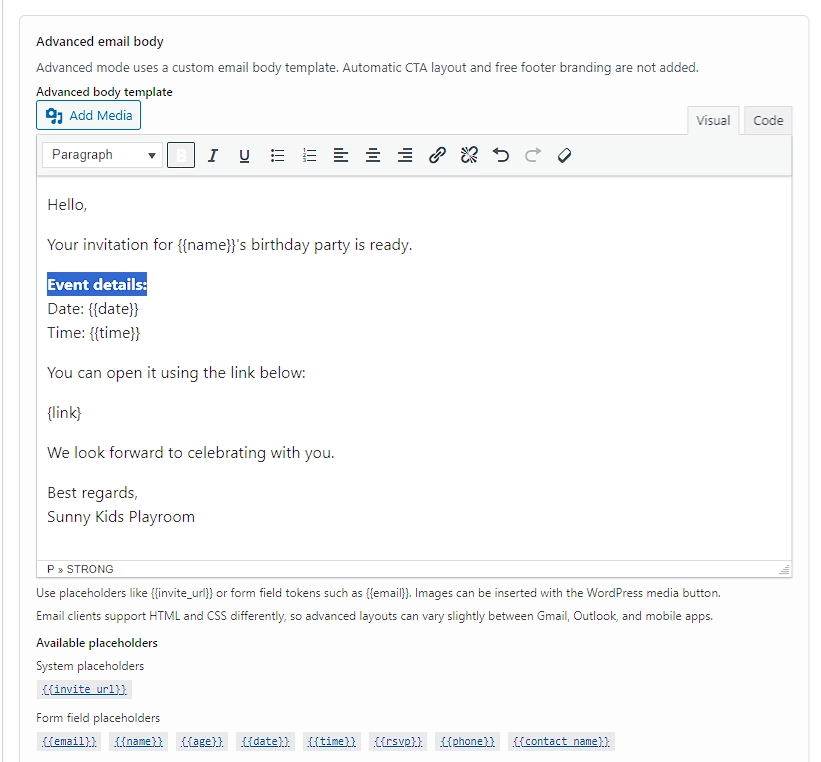Toggle bold formatting in the editor toolbar
The height and width of the screenshot is (762, 821).
[x=181, y=155]
